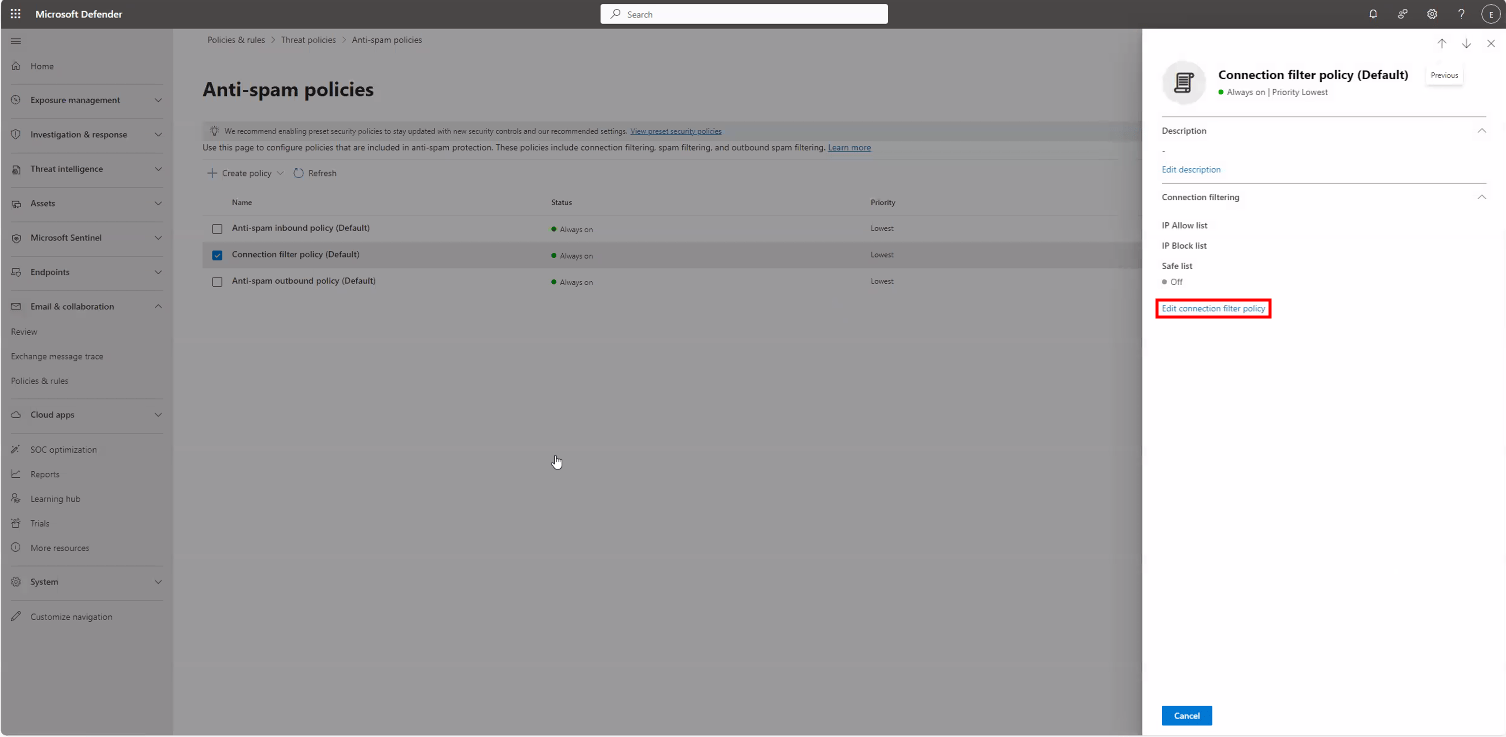The image size is (1506, 737).
Task: Open the app launcher waffle icon
Action: point(15,14)
